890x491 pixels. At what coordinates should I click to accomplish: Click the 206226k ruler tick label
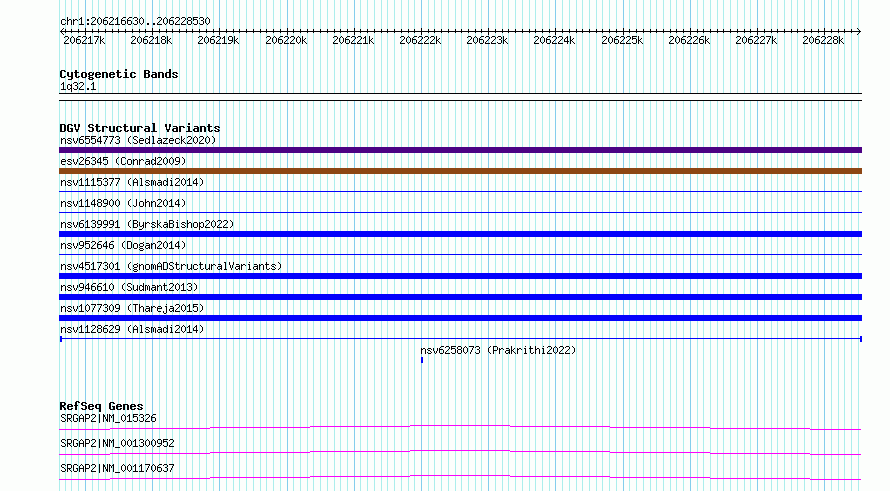tap(689, 40)
